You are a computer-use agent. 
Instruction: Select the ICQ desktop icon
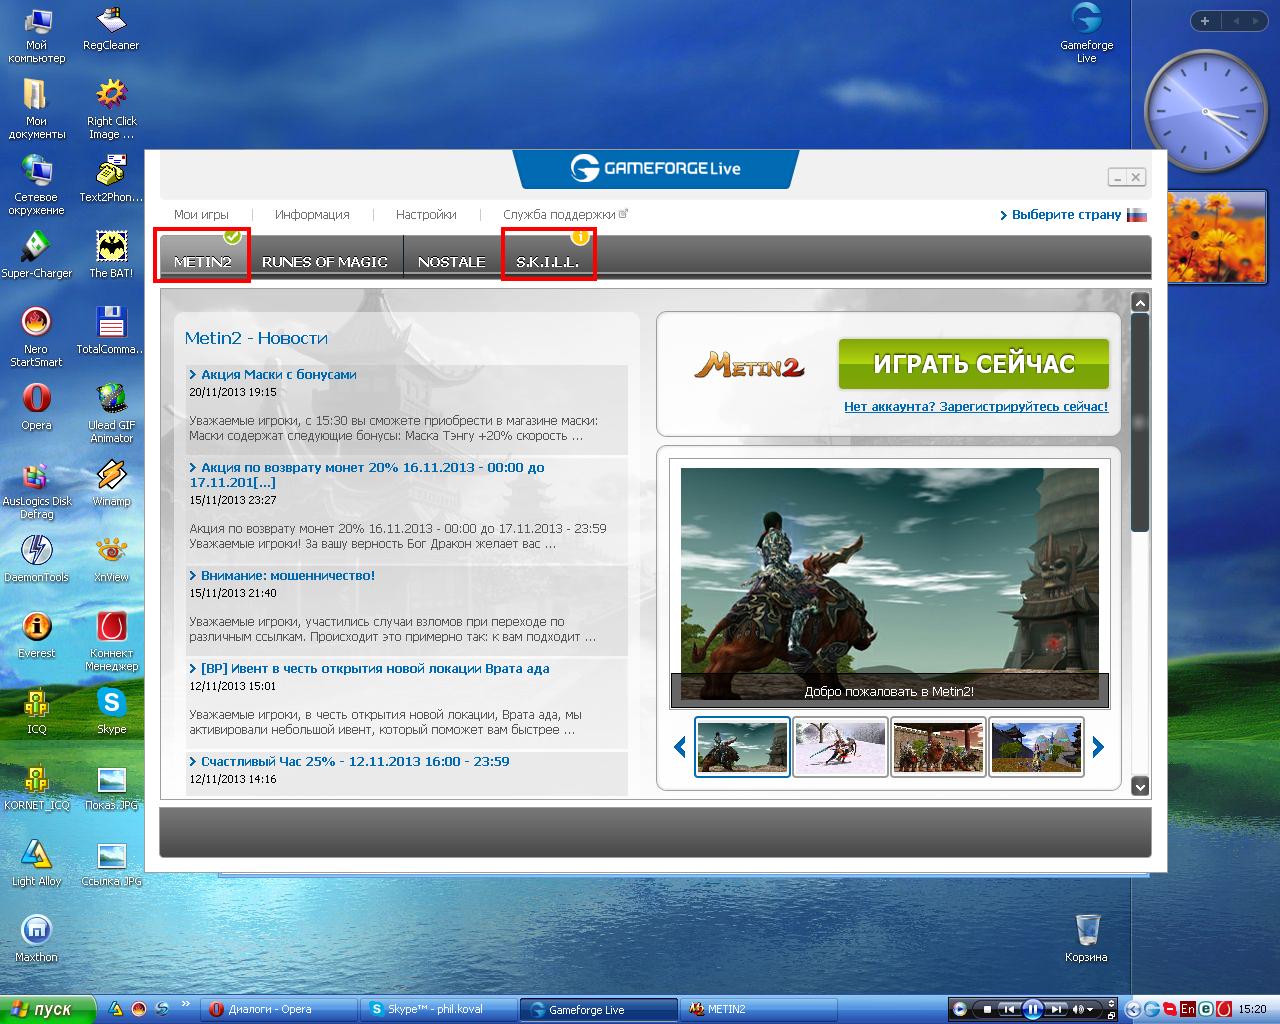[36, 712]
